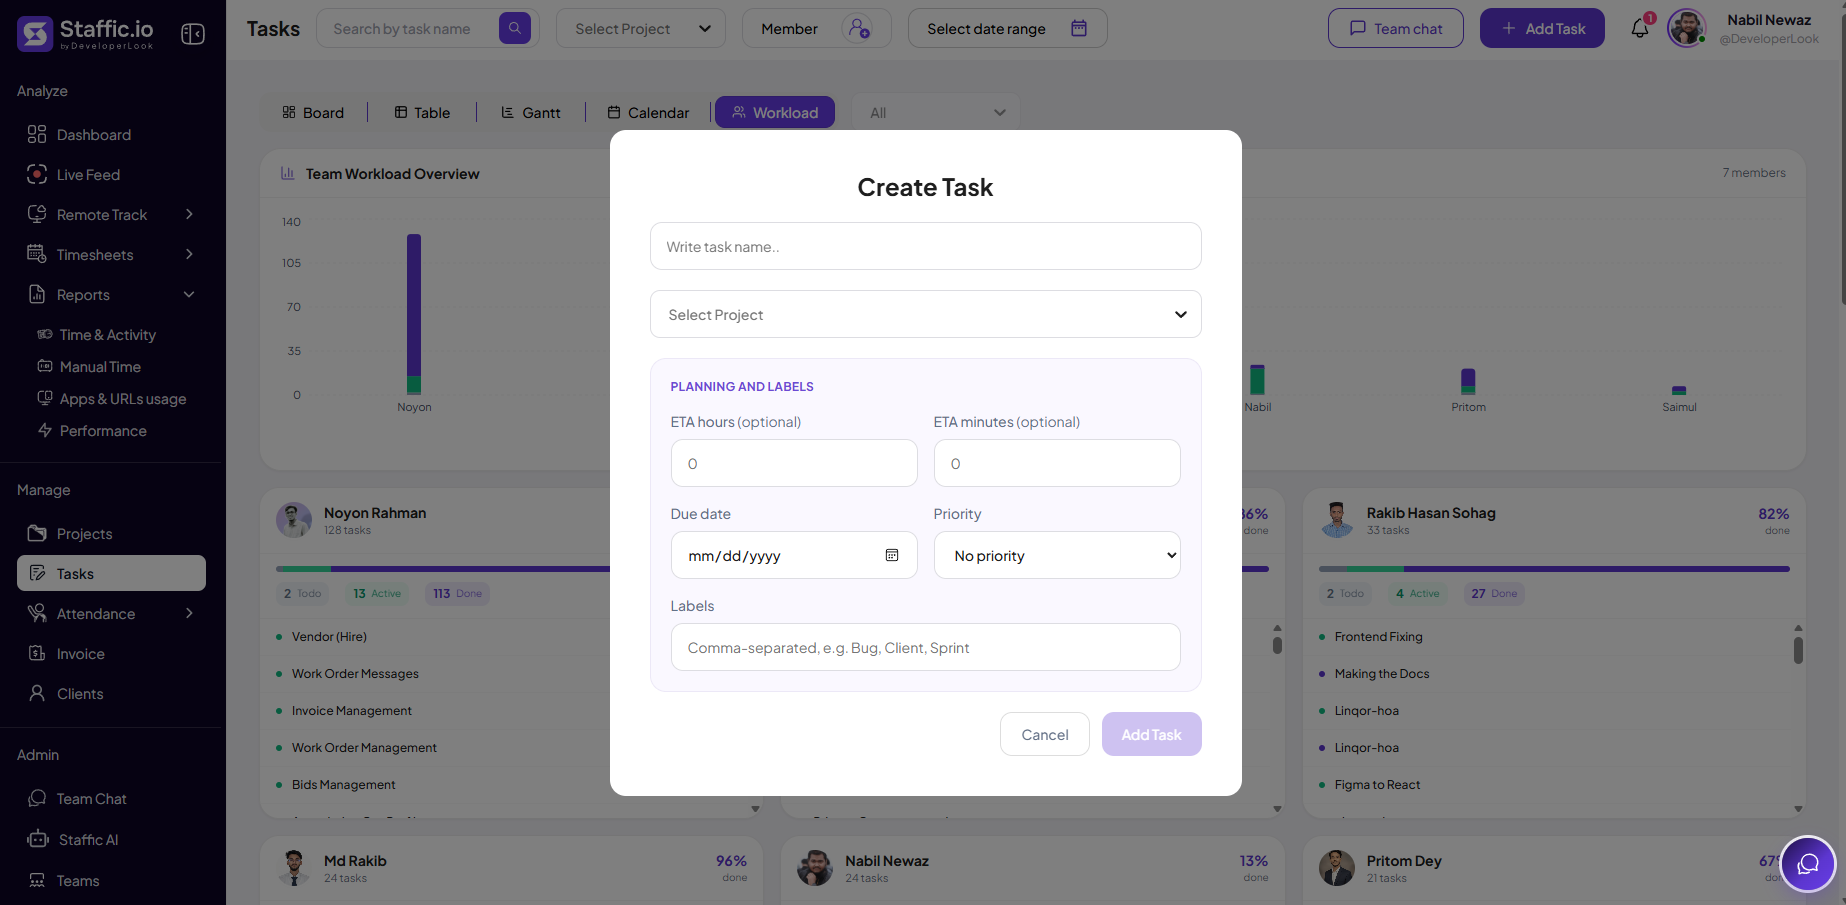Open the Select Project filter dropdown in the toolbar

(x=641, y=28)
